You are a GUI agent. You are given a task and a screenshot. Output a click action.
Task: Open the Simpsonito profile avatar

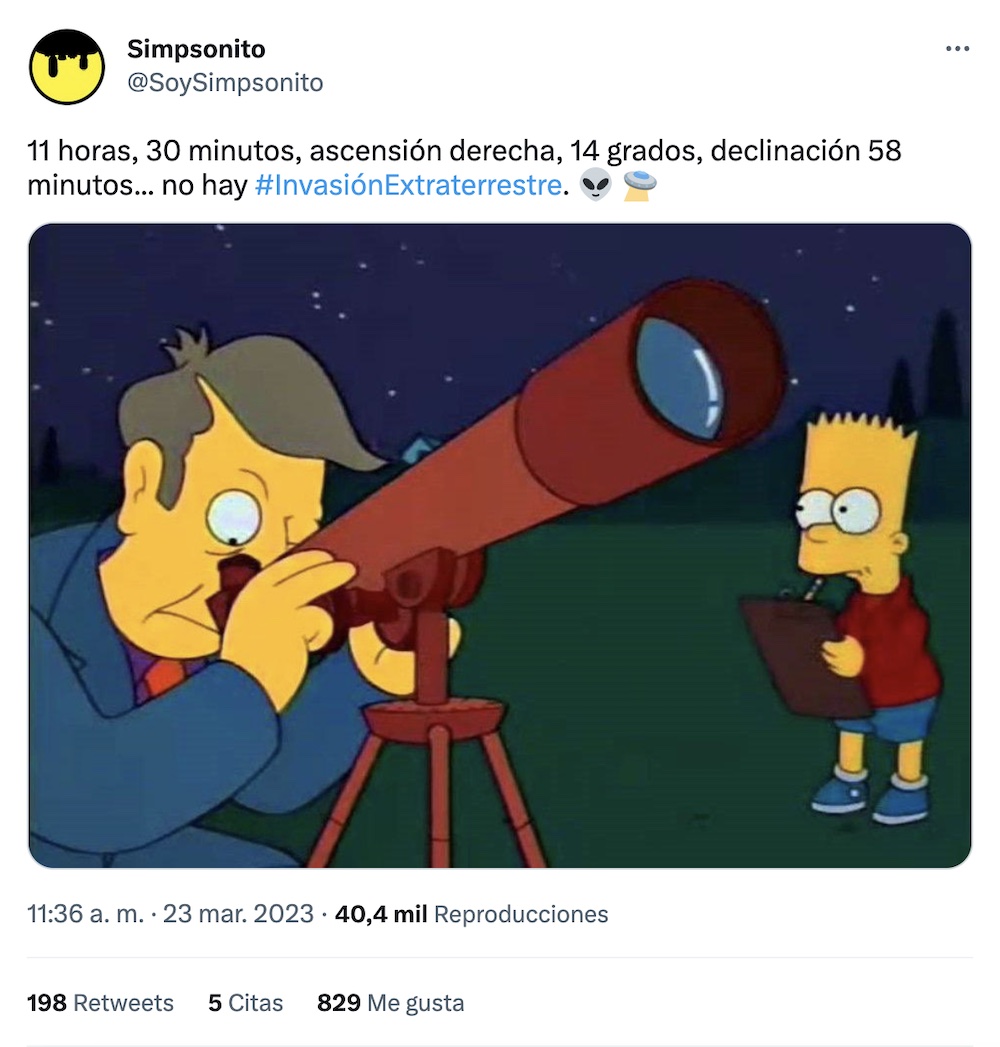(67, 67)
